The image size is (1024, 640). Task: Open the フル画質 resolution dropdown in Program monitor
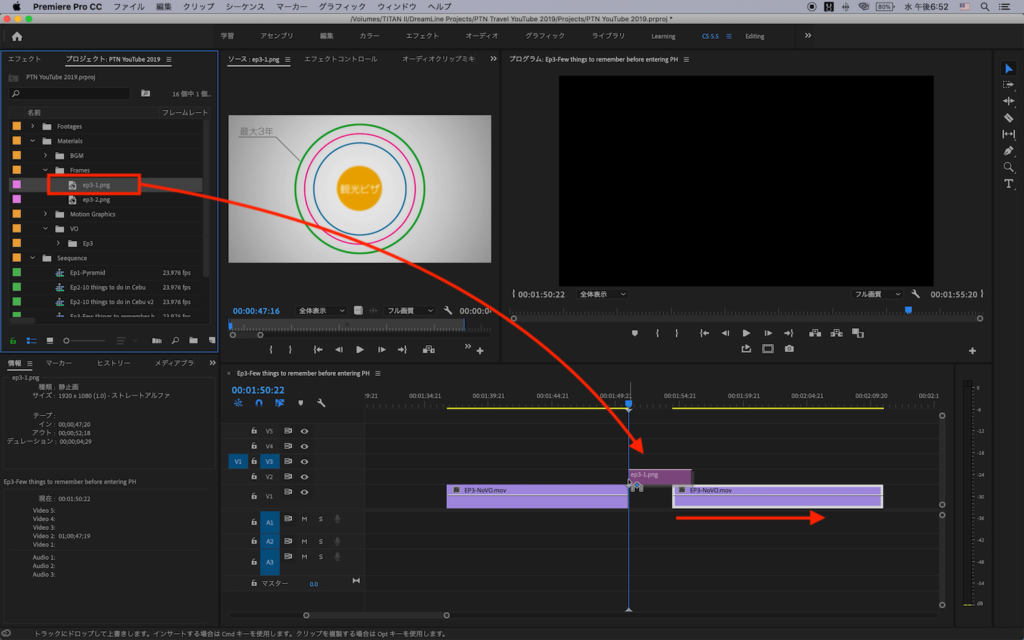tap(878, 294)
